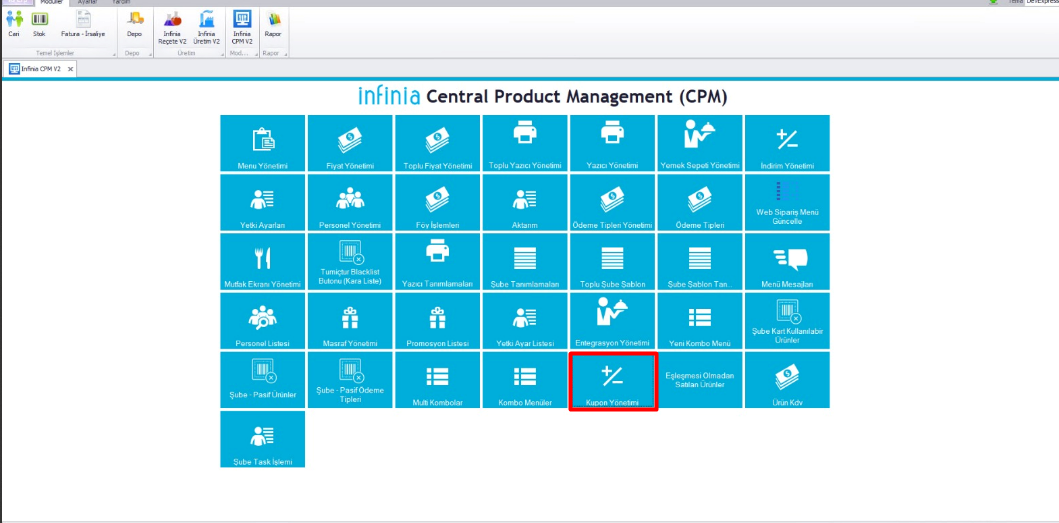Viewport: 1059px width, 523px height.
Task: Open the Entegrasyon Yönetimi tile
Action: 612,321
